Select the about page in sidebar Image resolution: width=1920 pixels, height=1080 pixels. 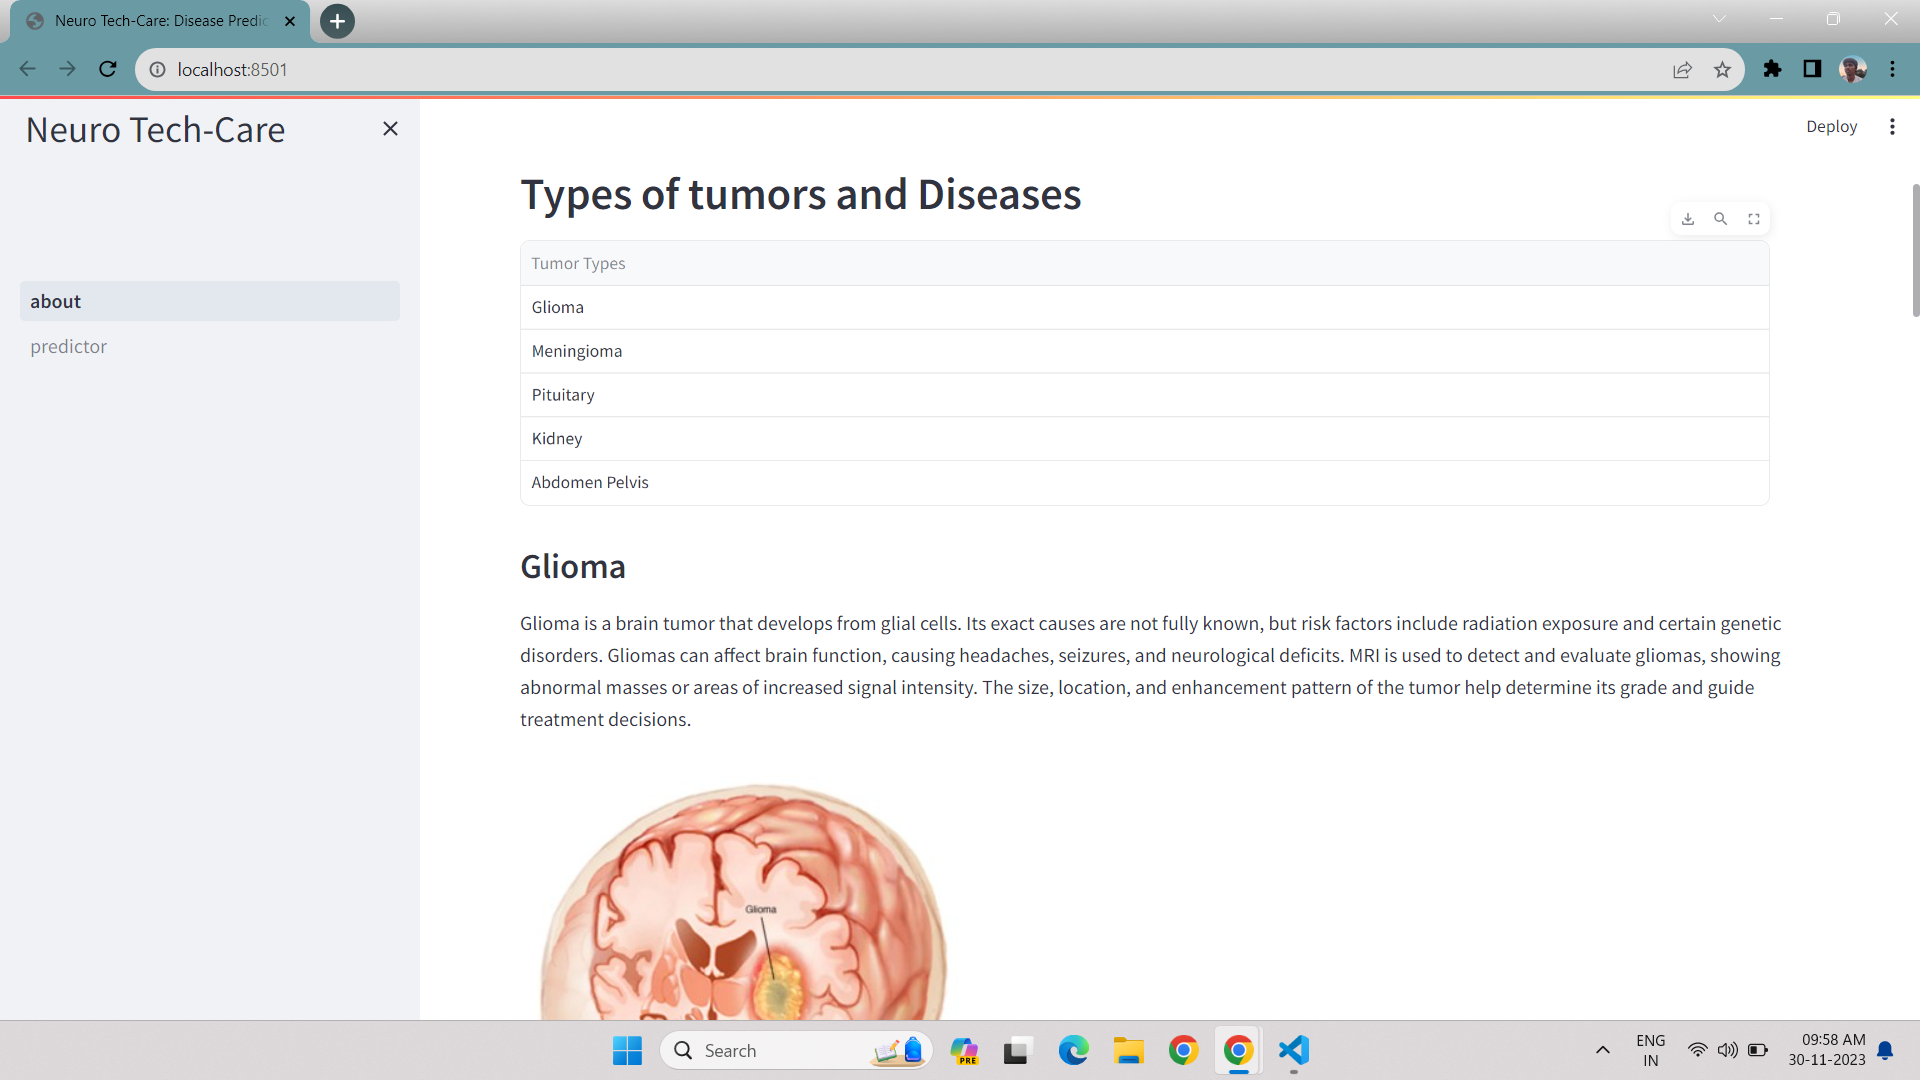pyautogui.click(x=56, y=302)
